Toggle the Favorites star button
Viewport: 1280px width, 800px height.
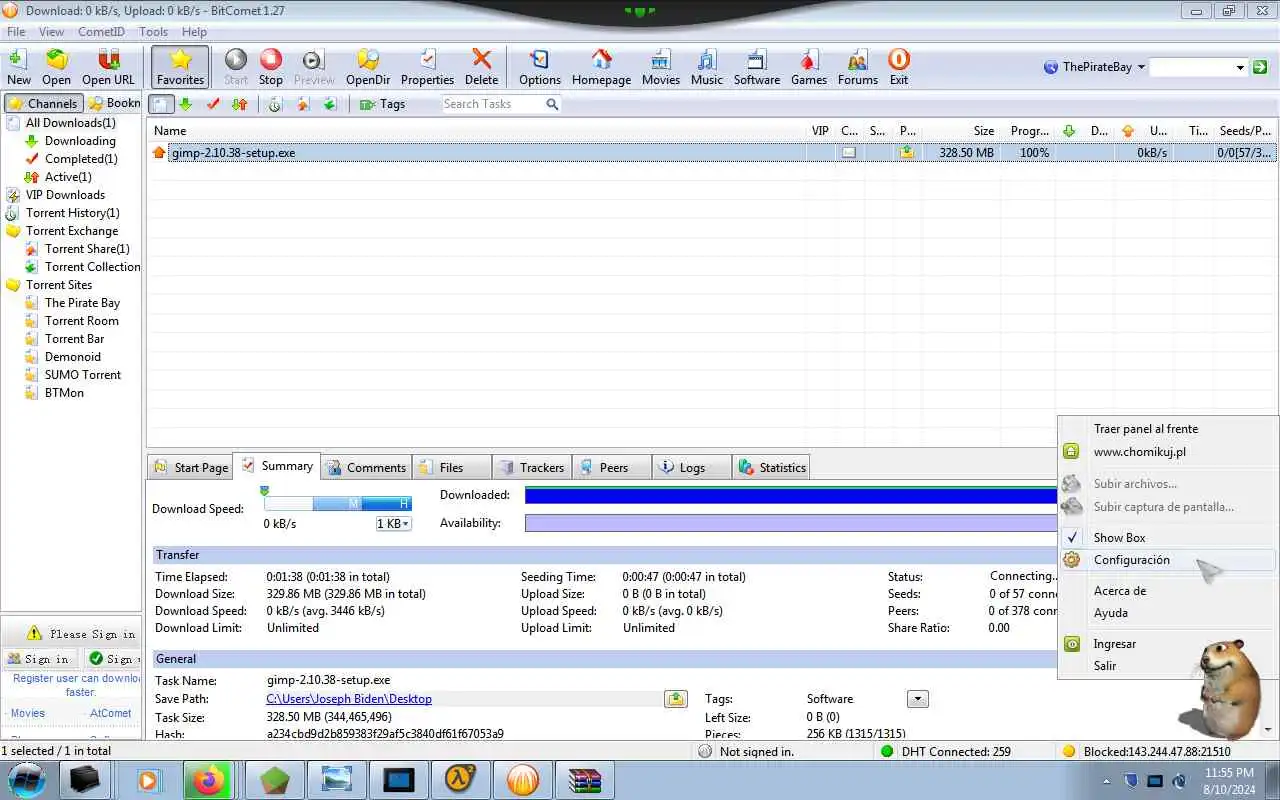(180, 68)
